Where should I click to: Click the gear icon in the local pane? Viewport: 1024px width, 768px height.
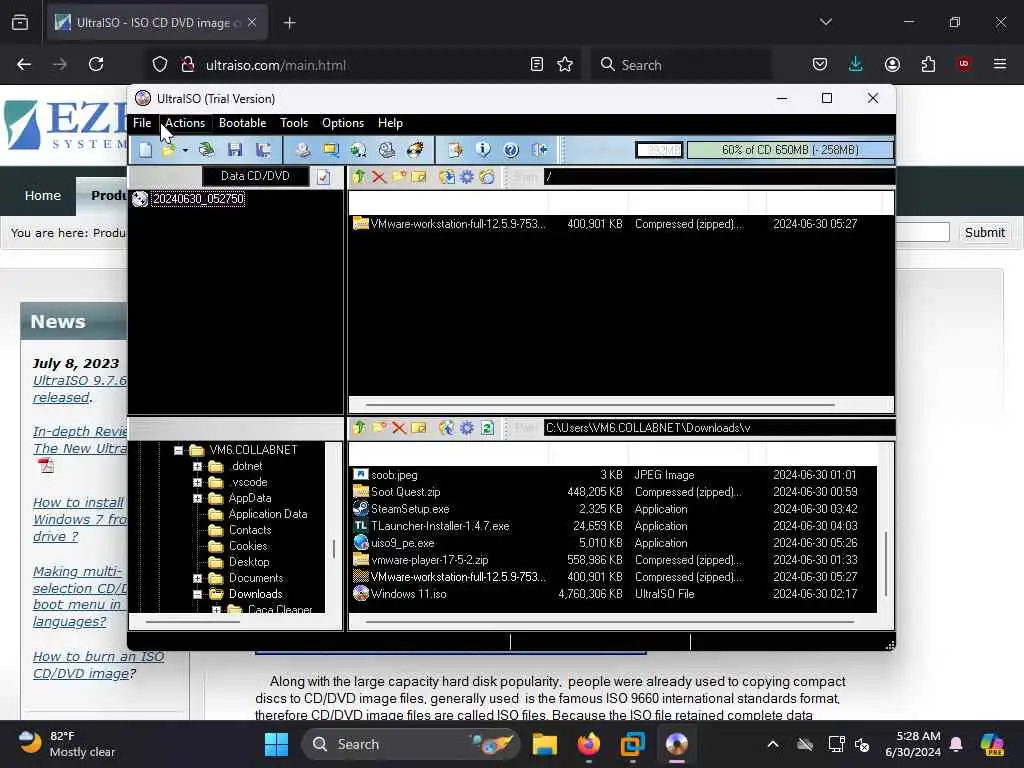tap(467, 428)
